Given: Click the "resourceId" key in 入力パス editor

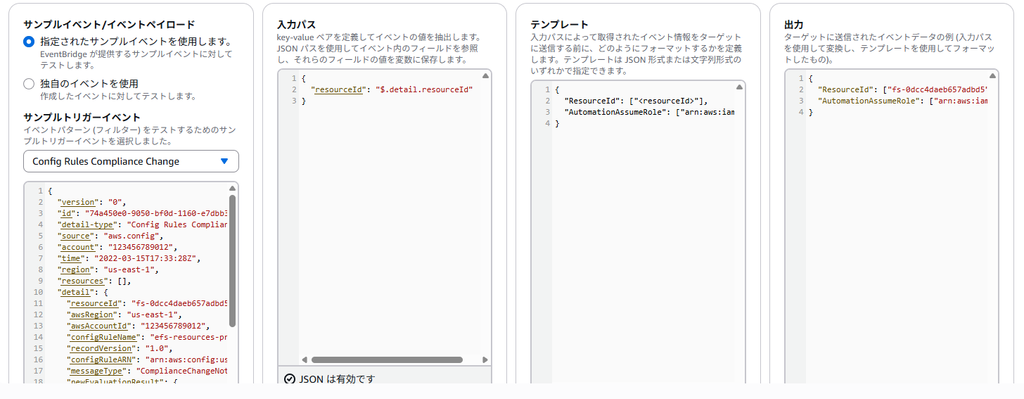Looking at the screenshot, I should [x=337, y=89].
